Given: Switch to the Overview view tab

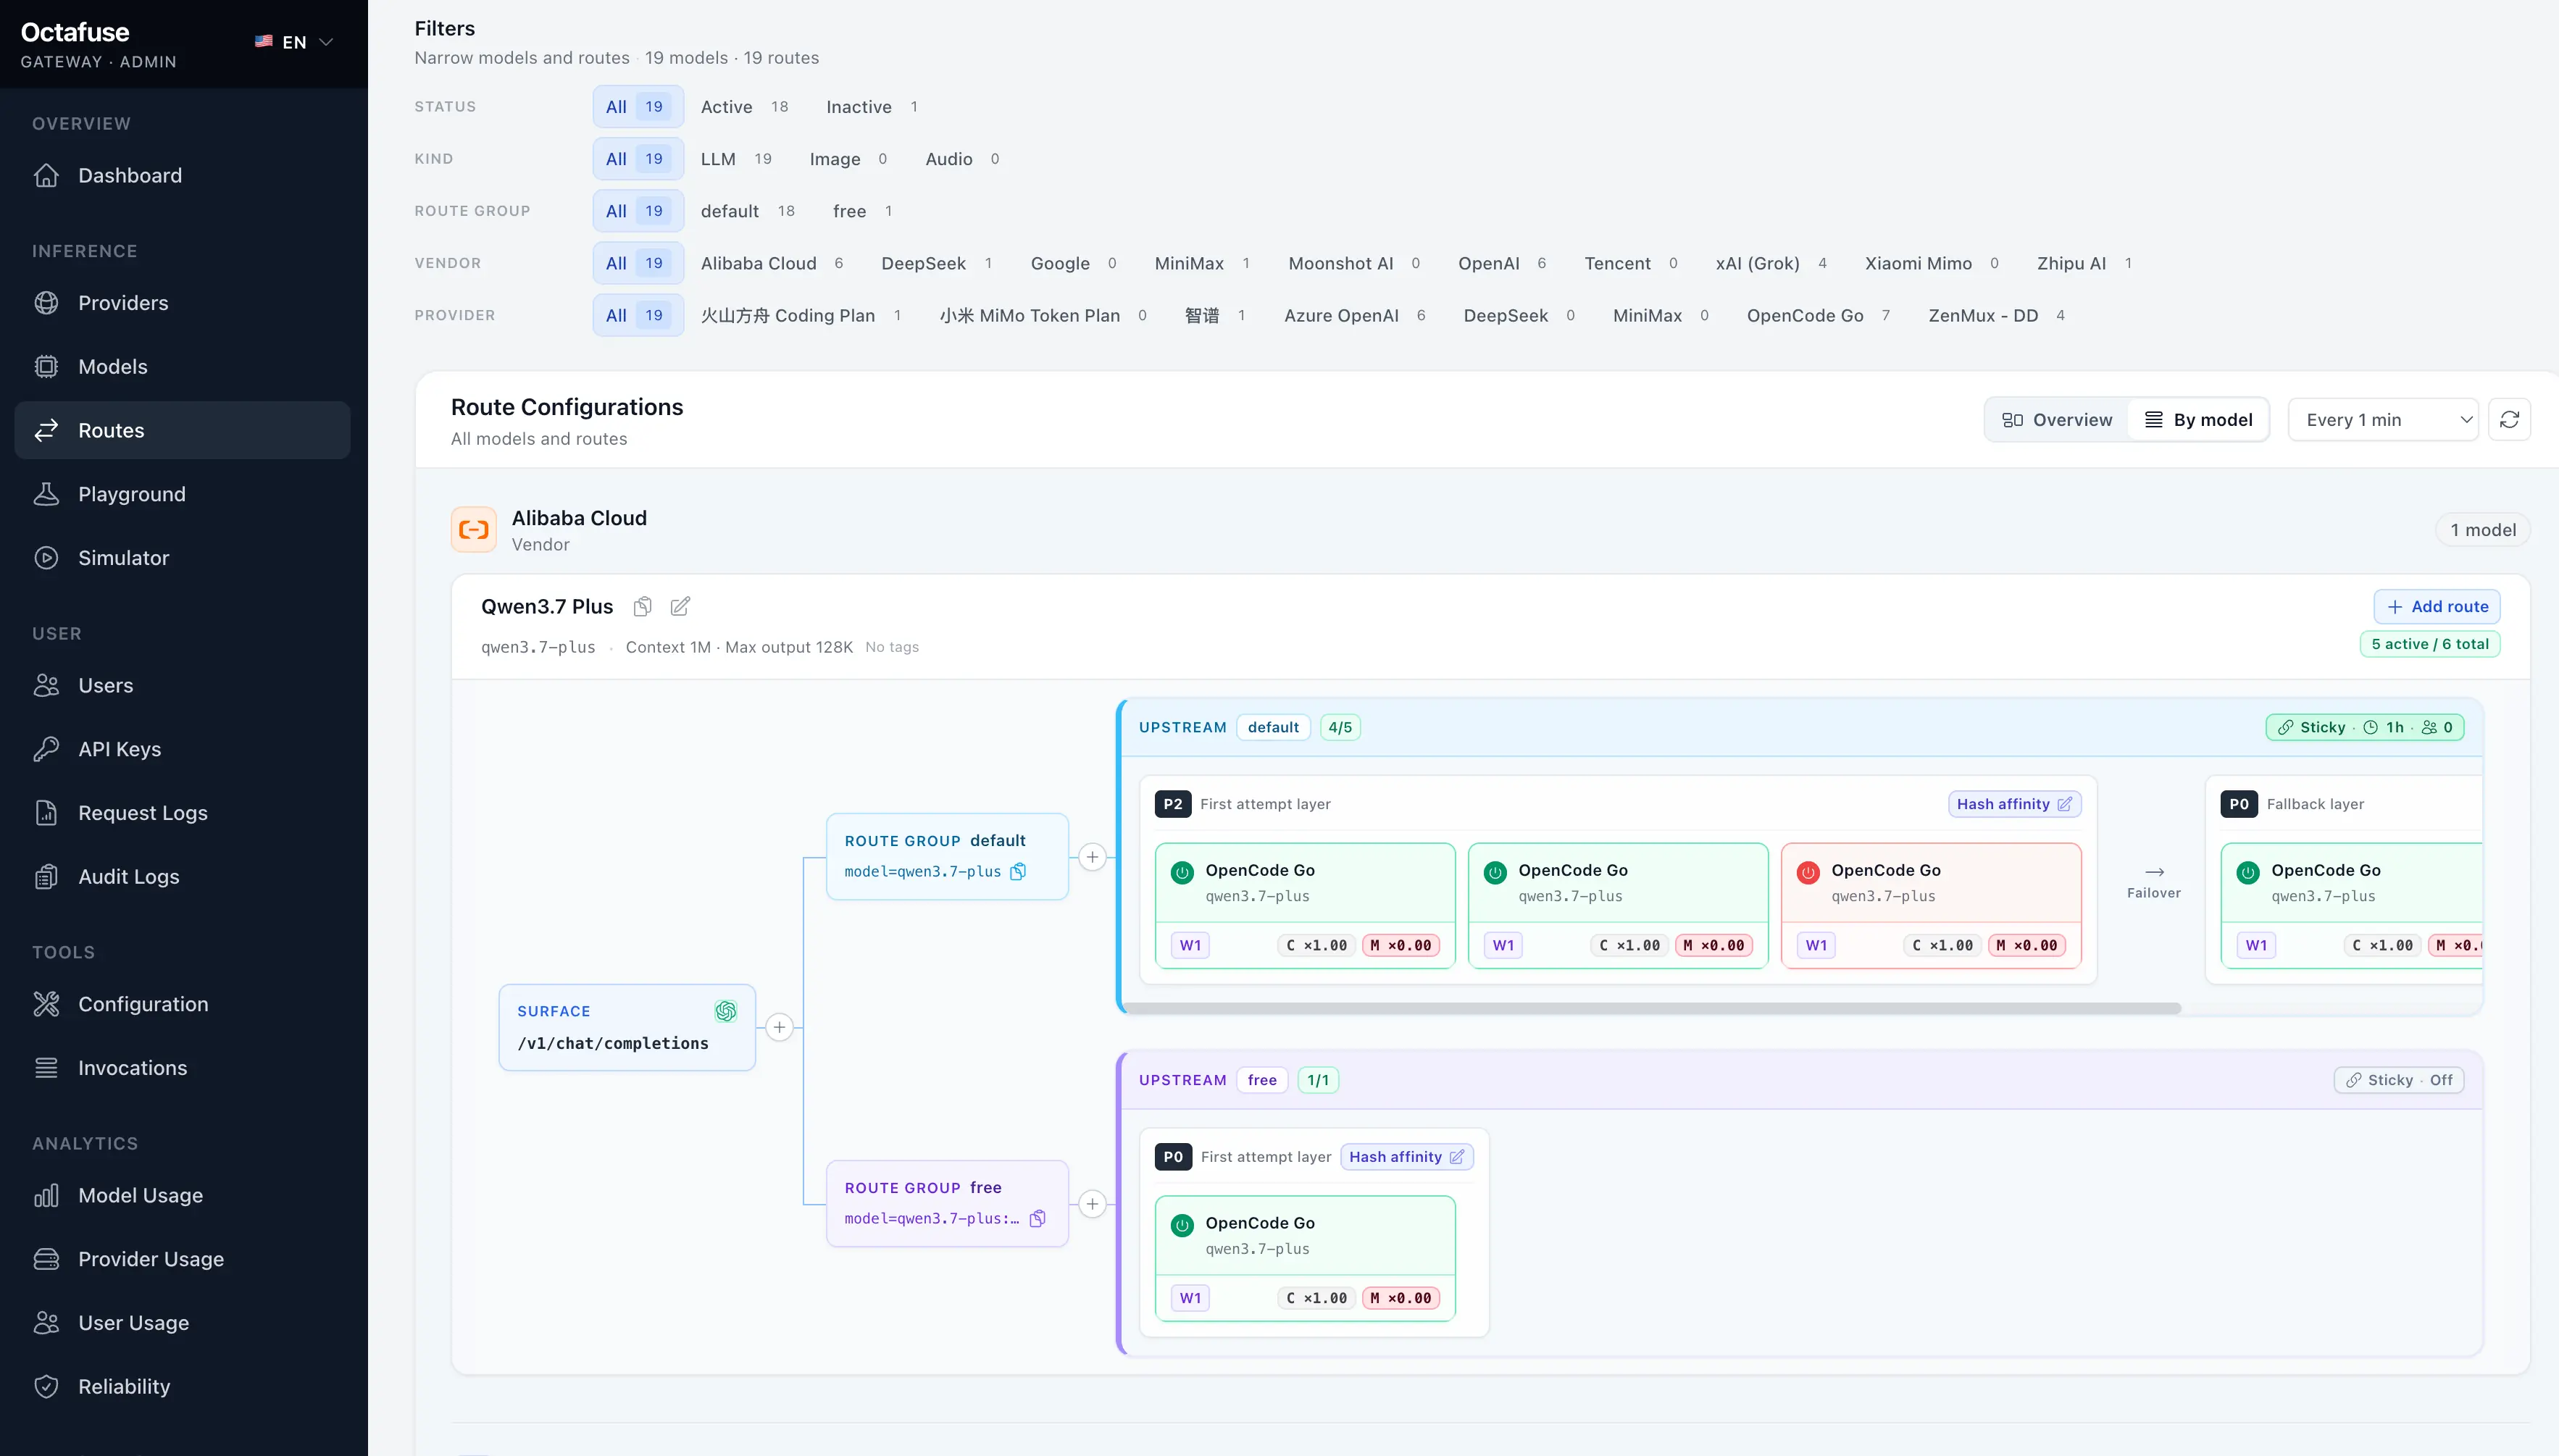Looking at the screenshot, I should point(2057,420).
